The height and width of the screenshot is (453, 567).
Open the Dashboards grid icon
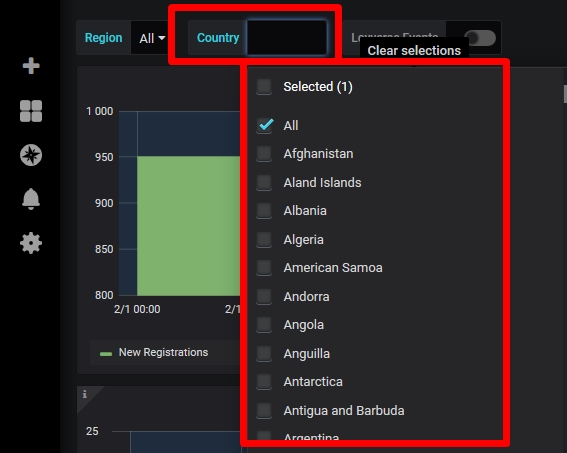click(x=31, y=111)
